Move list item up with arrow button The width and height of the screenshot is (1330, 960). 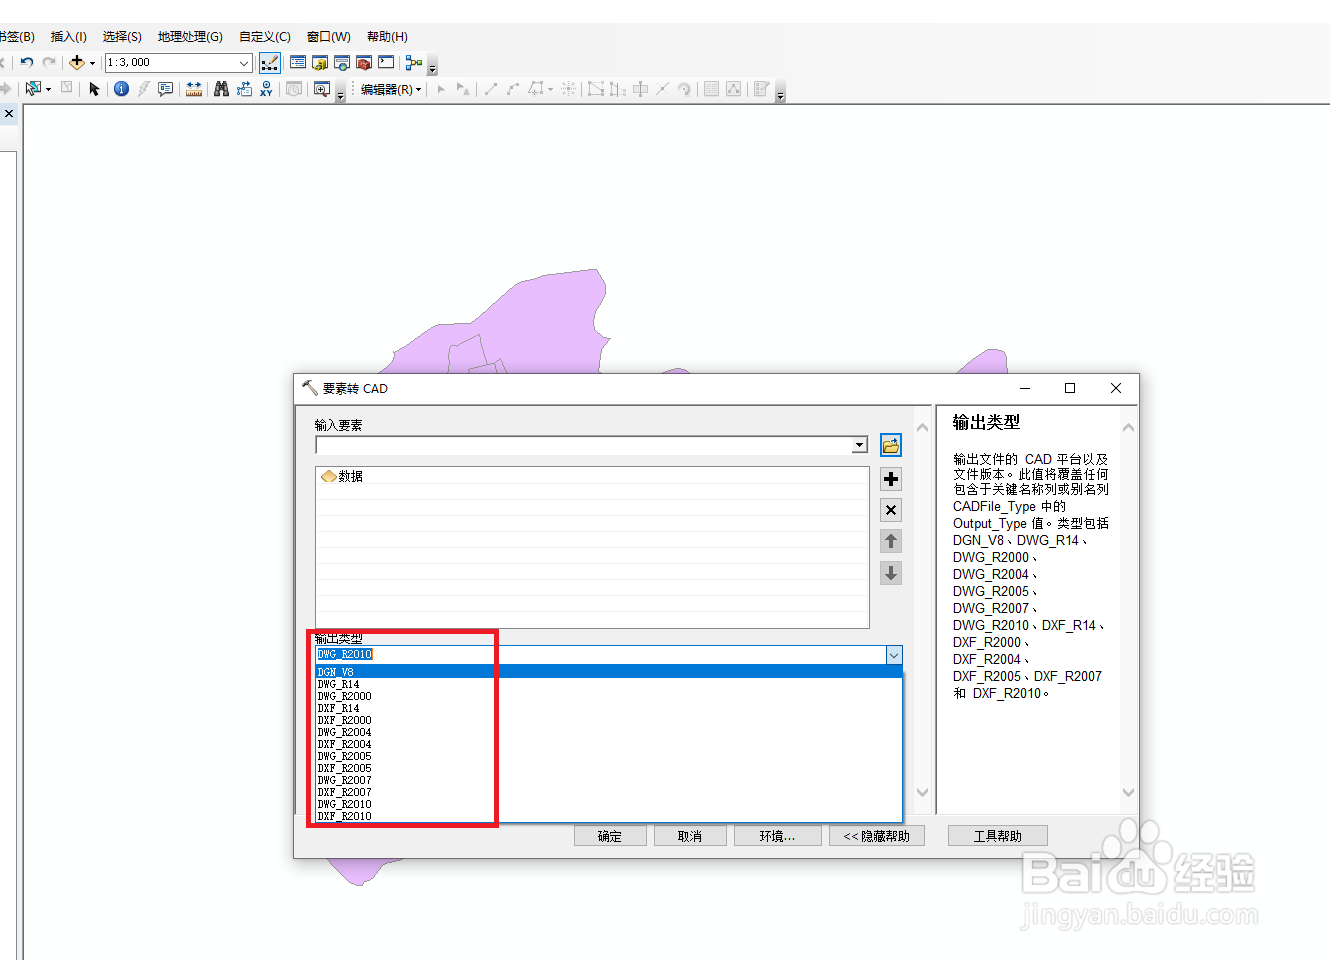tap(891, 541)
